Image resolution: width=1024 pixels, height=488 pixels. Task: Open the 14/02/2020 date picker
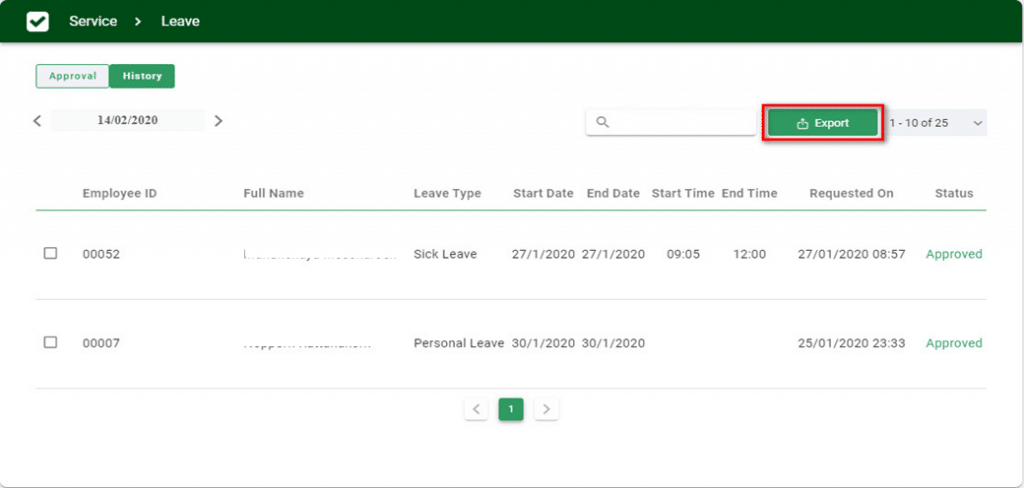[127, 121]
